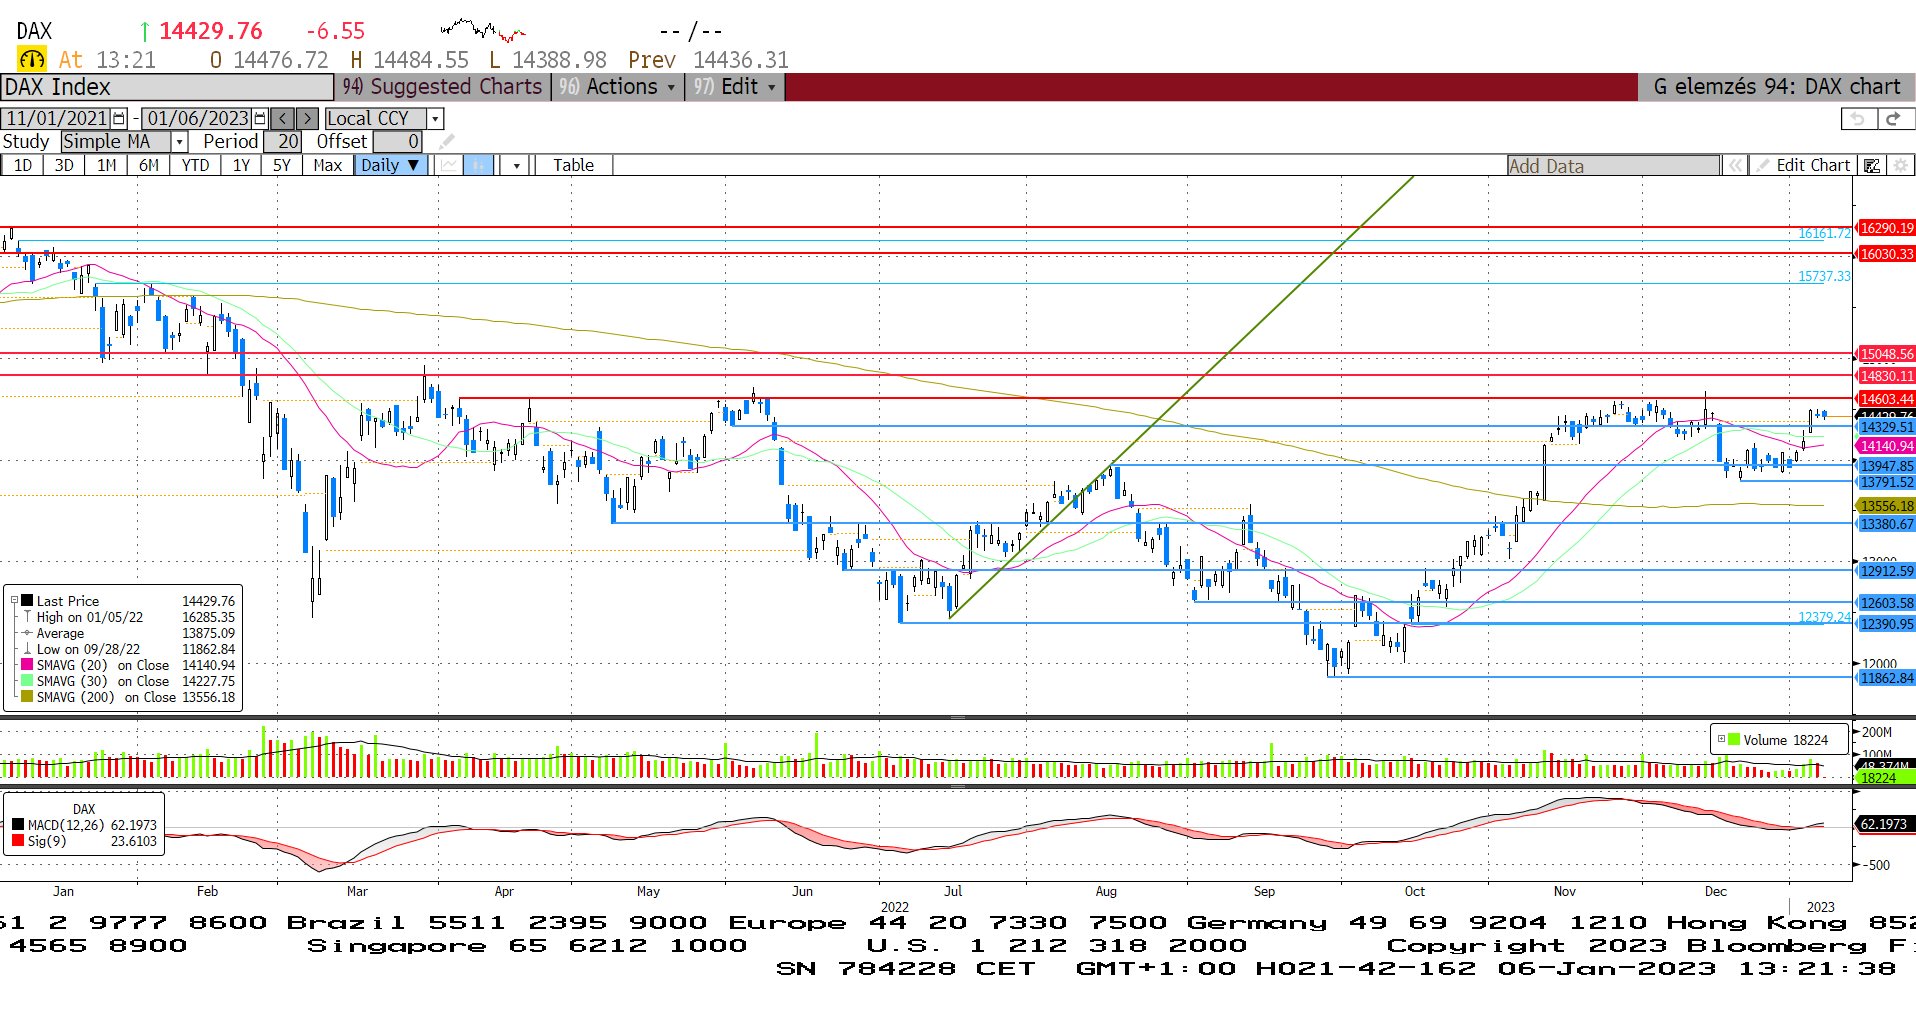Select the Max time range tab
This screenshot has width=1916, height=1024.
pyautogui.click(x=328, y=165)
